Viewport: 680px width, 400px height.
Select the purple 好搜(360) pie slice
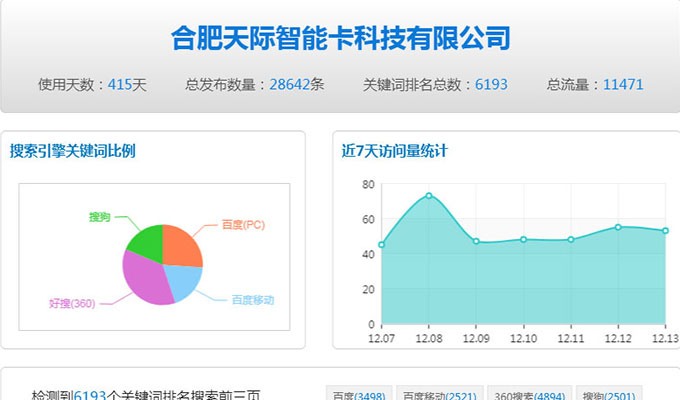pos(145,279)
